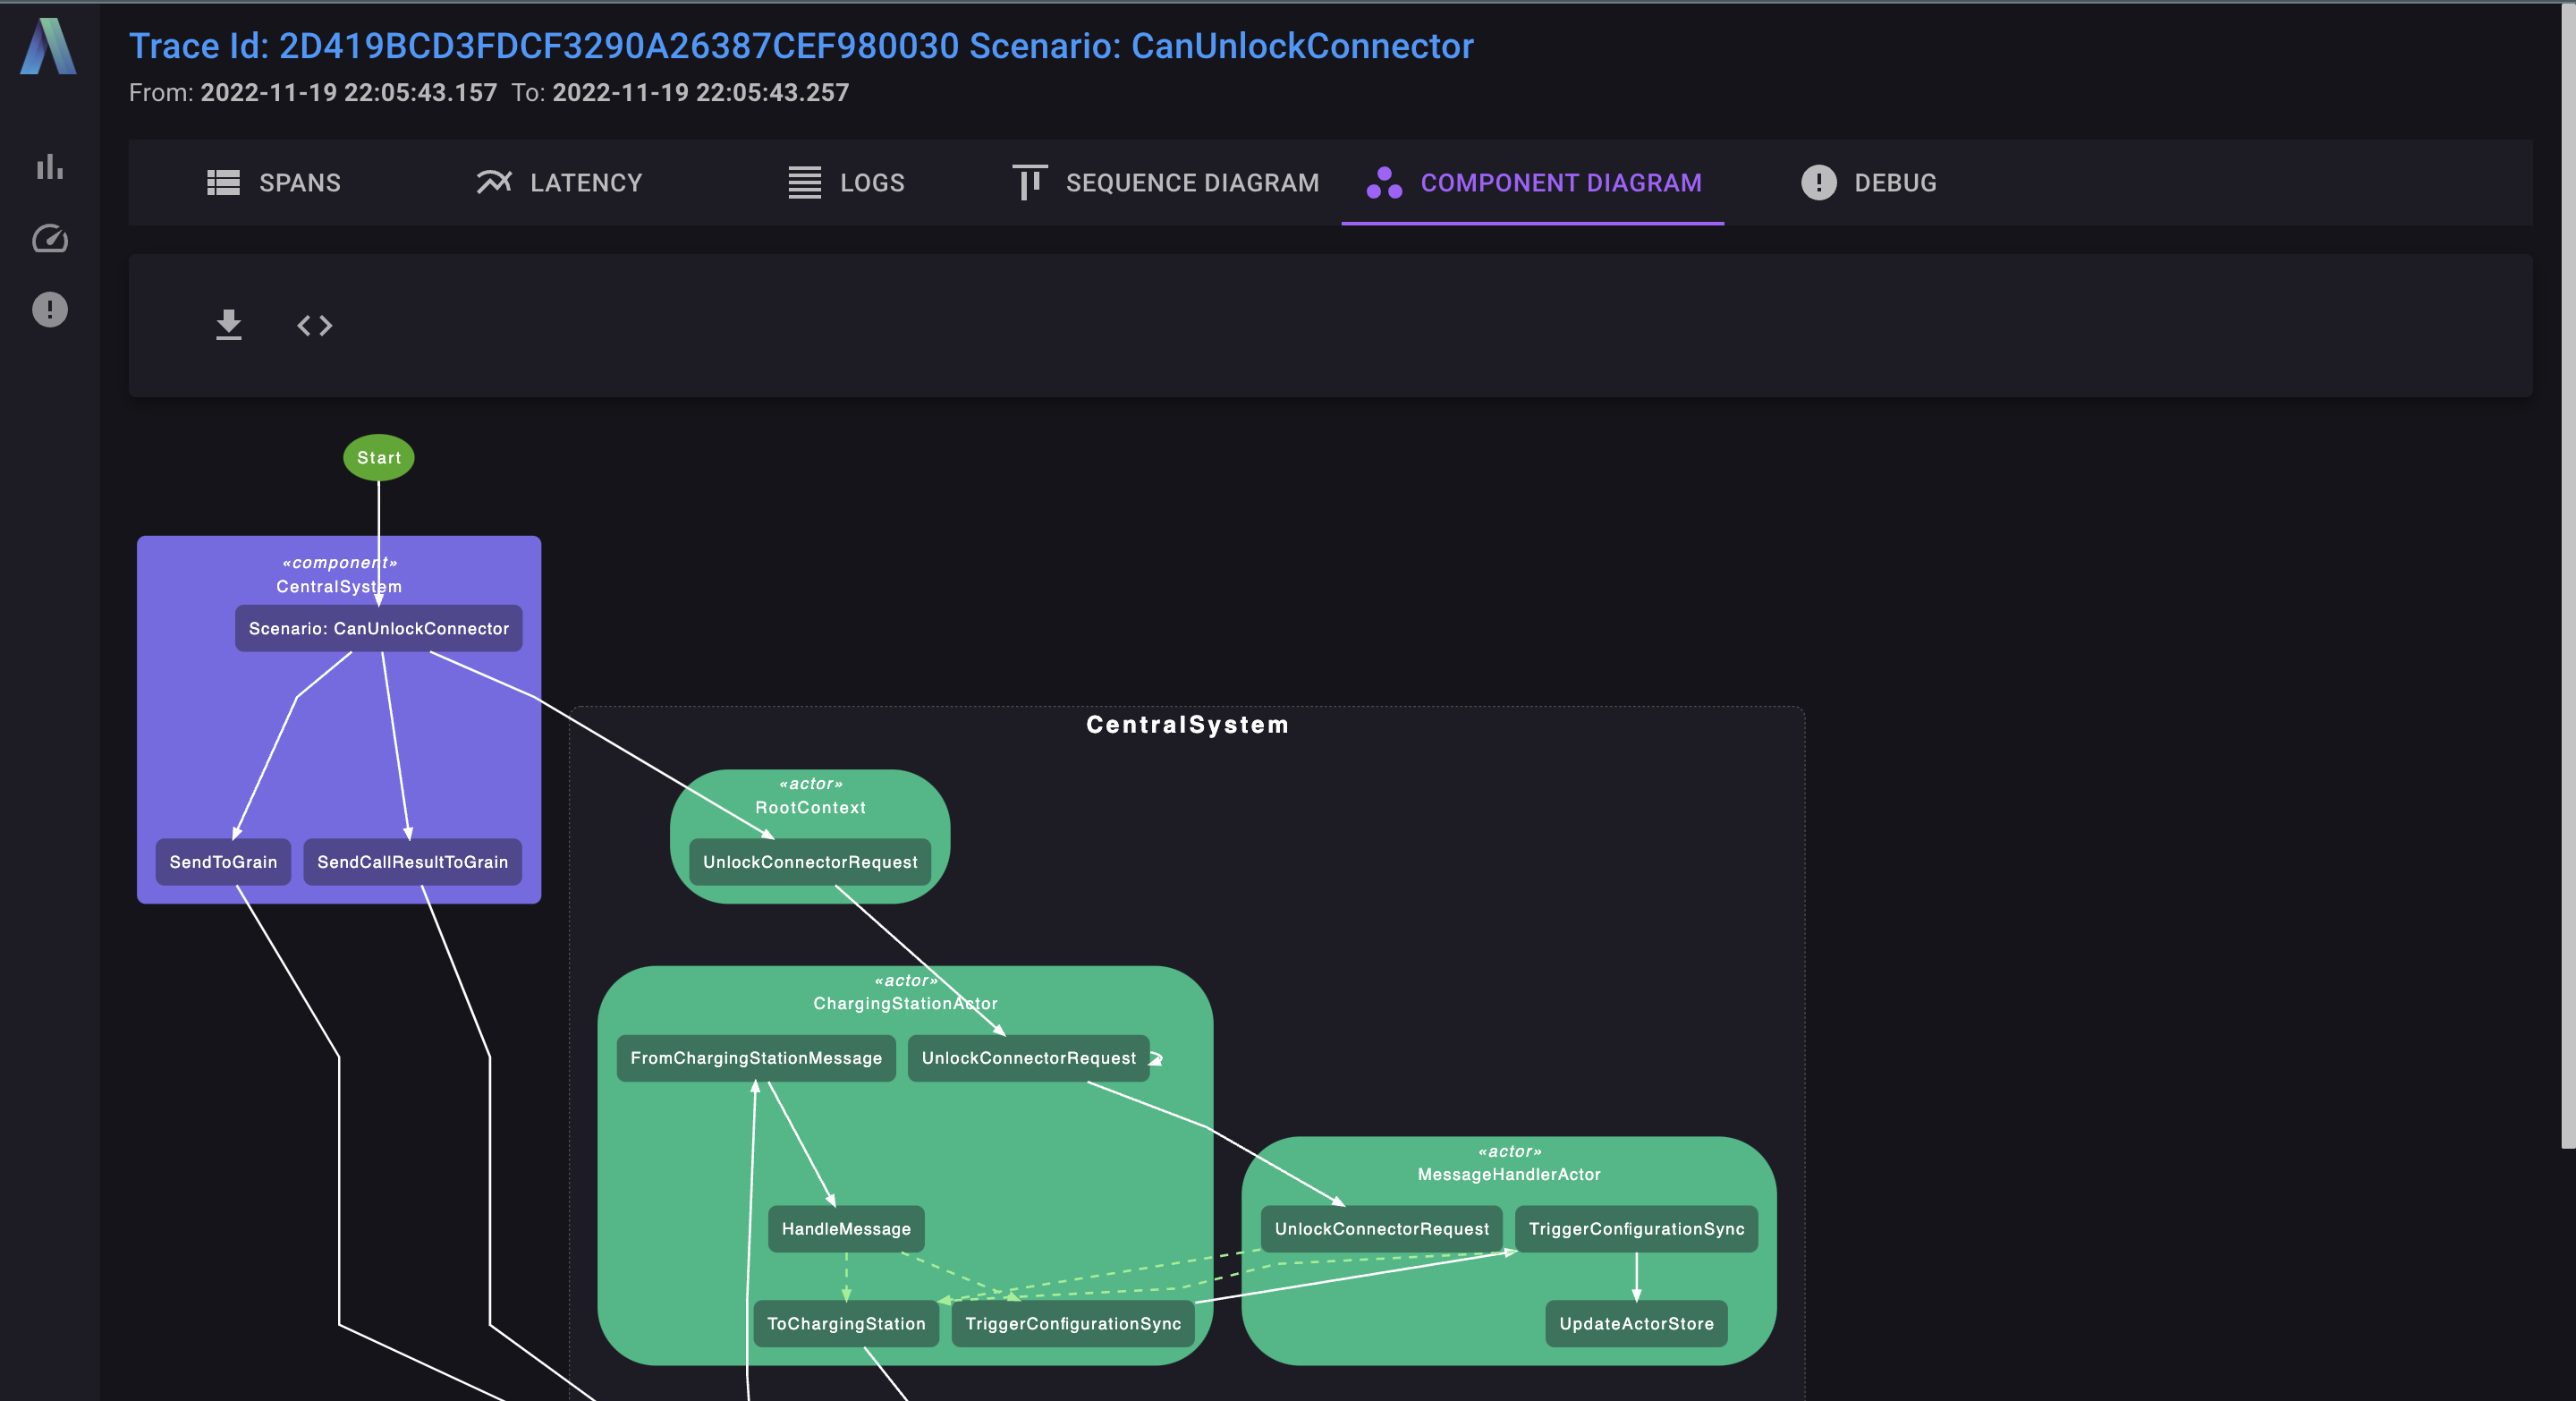Open the Sequence Diagram tab
The height and width of the screenshot is (1401, 2576).
click(1165, 183)
